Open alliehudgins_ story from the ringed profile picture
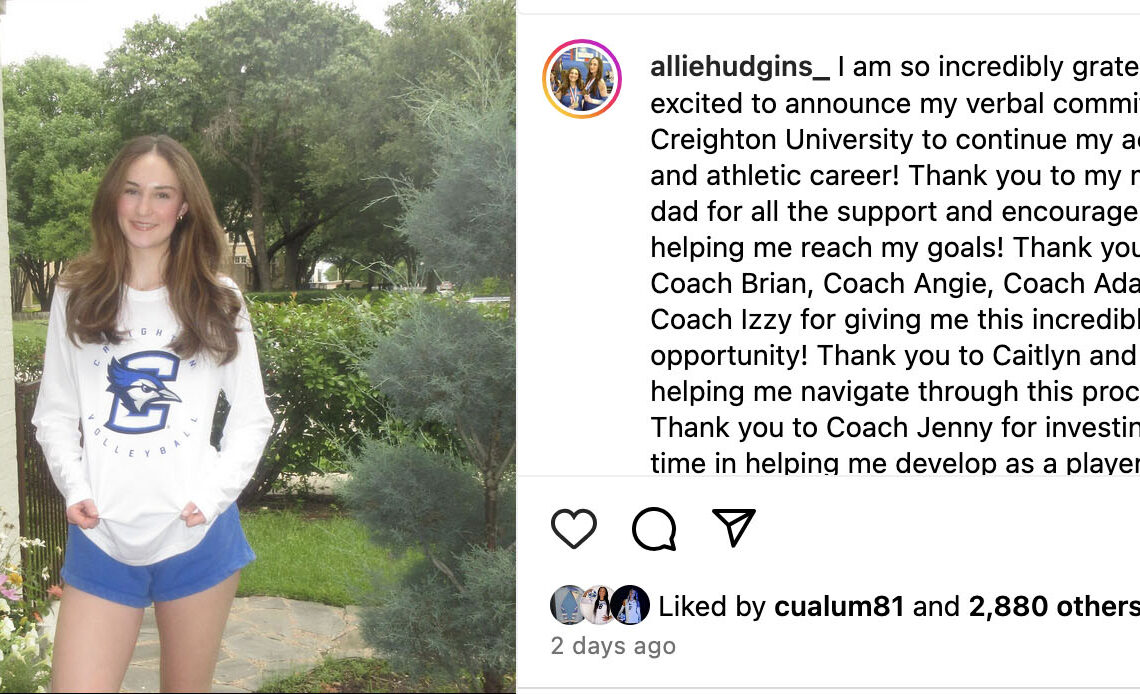Viewport: 1140px width, 694px height. [582, 78]
